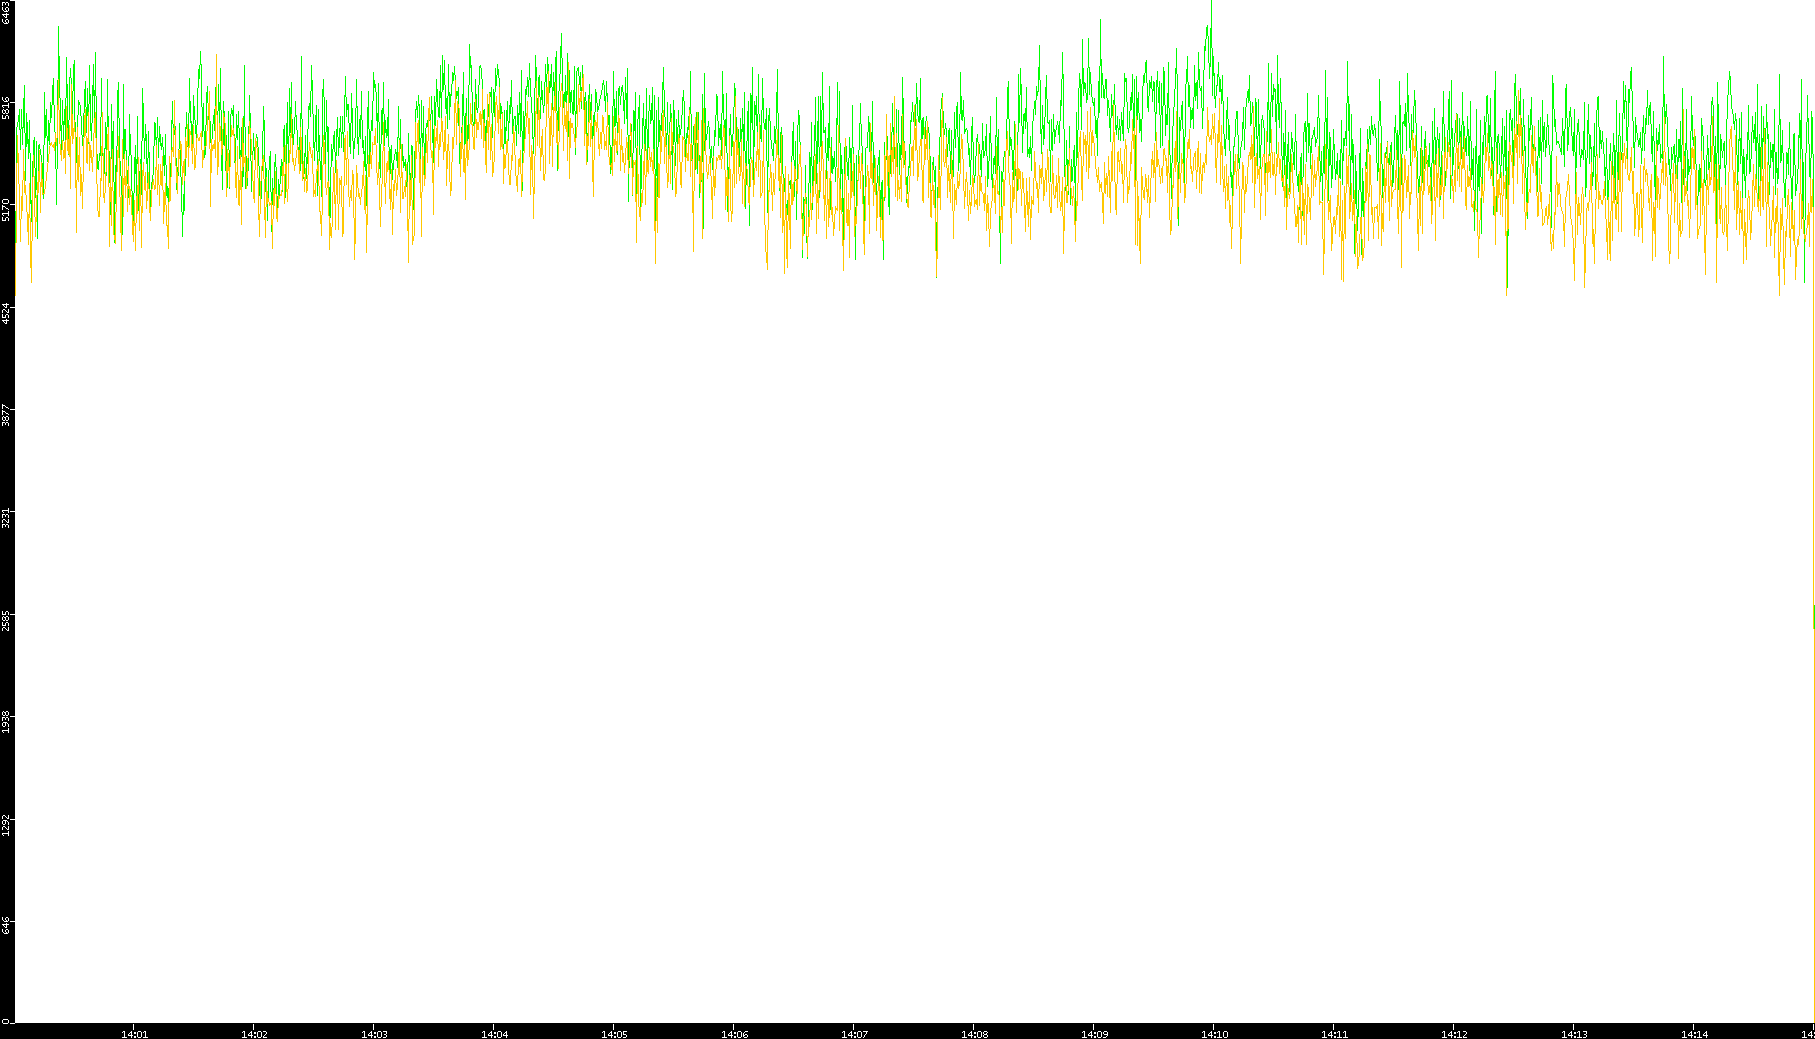1815x1039 pixels.
Task: Click the 14:02 time axis label
Action: tap(254, 1034)
